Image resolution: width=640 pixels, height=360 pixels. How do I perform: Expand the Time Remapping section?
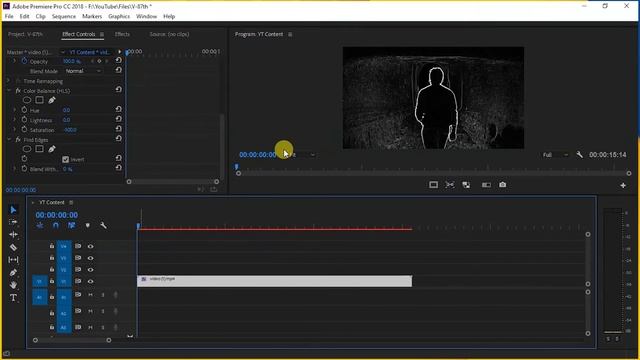click(9, 81)
